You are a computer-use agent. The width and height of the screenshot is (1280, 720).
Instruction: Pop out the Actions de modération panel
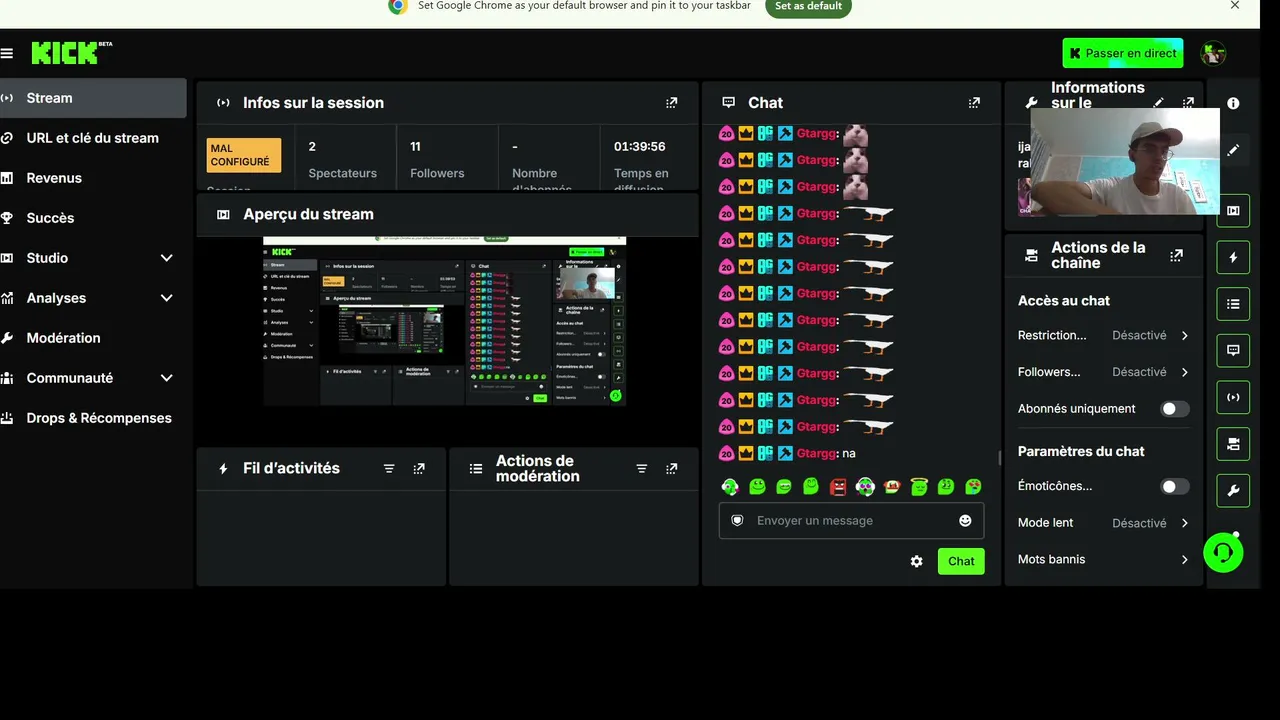672,468
